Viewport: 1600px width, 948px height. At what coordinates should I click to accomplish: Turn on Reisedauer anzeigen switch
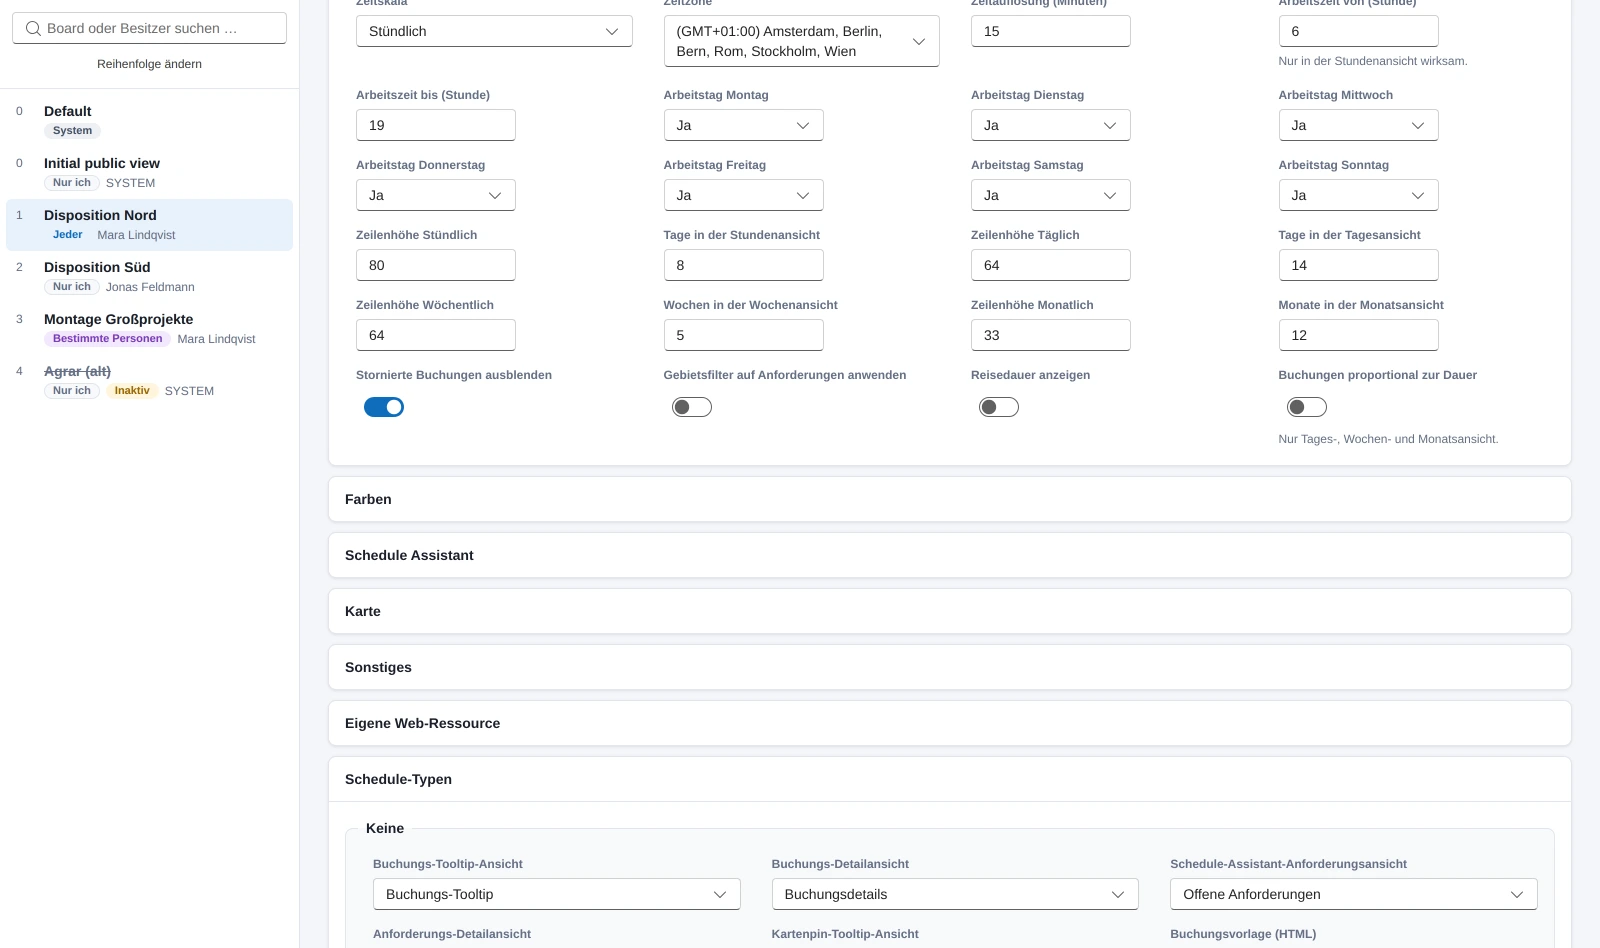coord(999,407)
